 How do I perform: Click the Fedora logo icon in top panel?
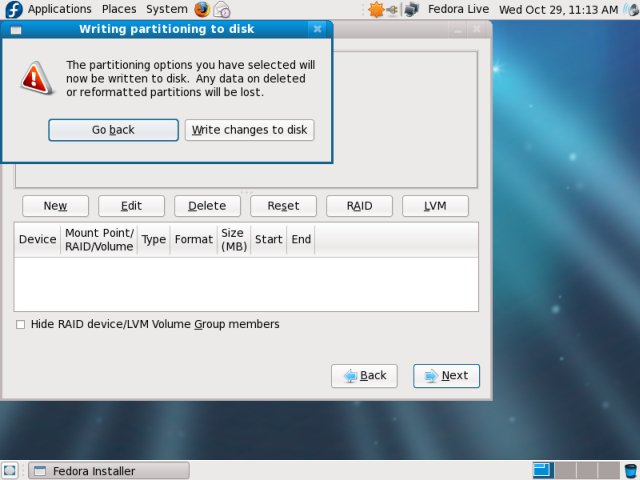click(13, 9)
